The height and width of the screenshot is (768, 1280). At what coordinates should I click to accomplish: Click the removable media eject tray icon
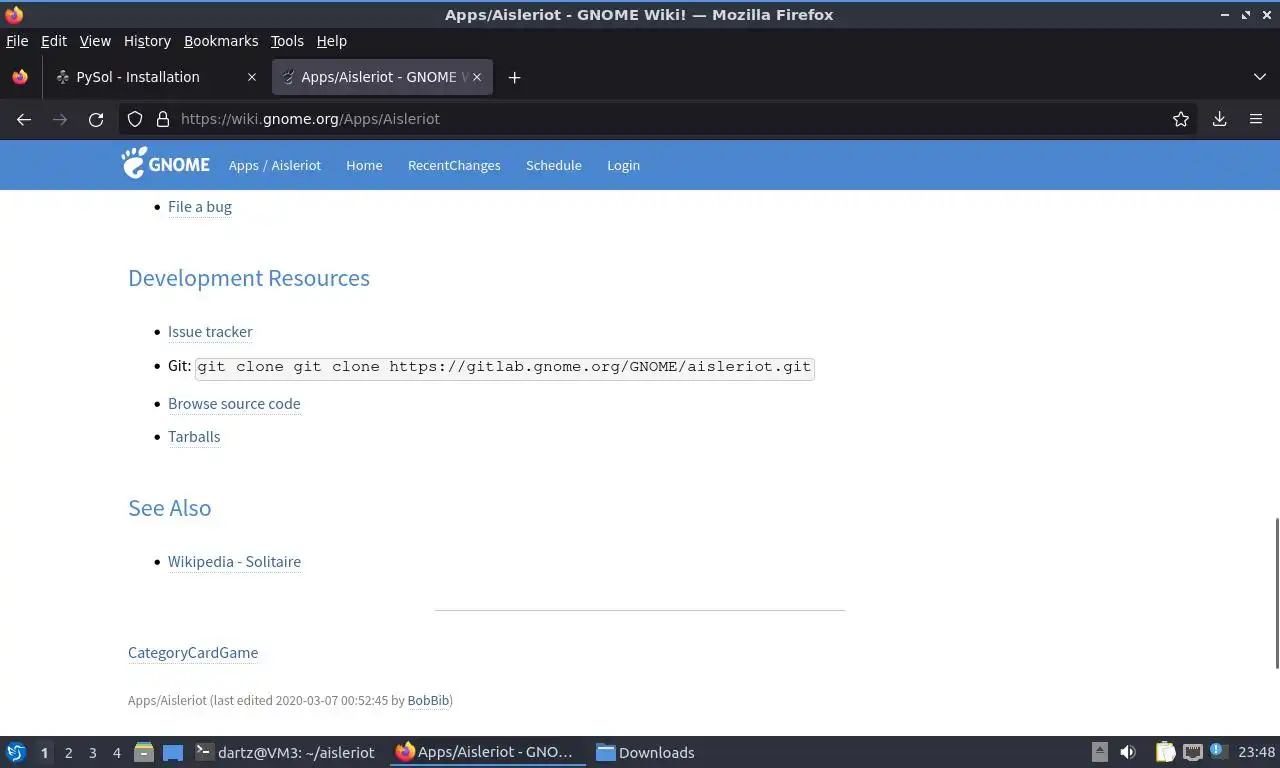coord(1100,752)
